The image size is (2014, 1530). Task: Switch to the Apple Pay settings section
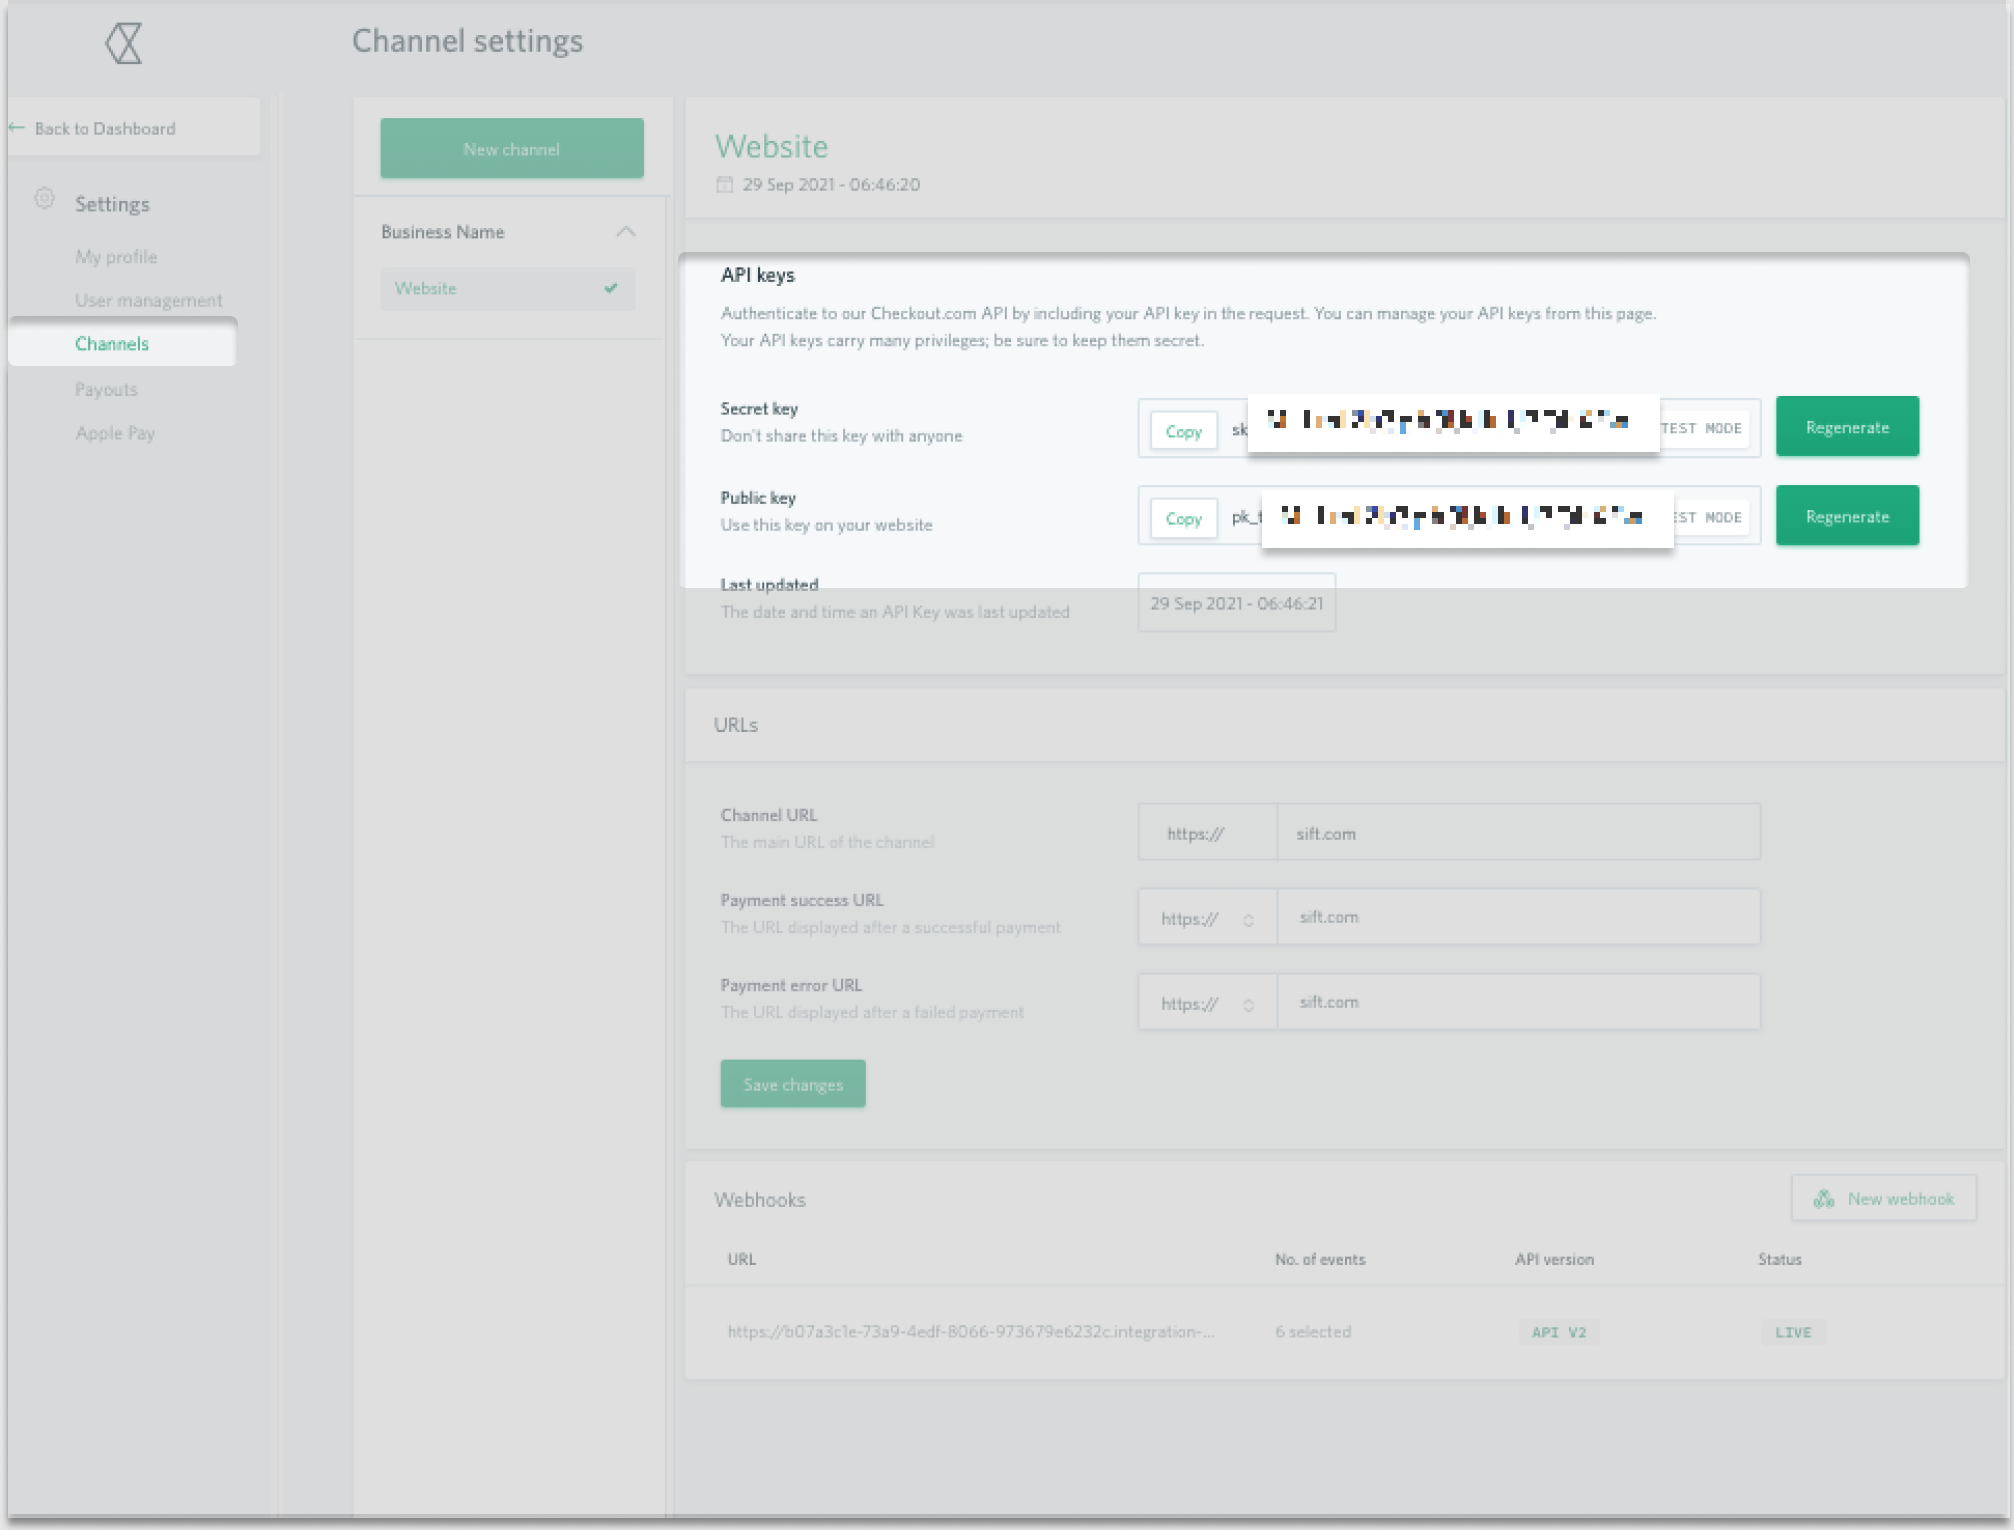pos(115,432)
